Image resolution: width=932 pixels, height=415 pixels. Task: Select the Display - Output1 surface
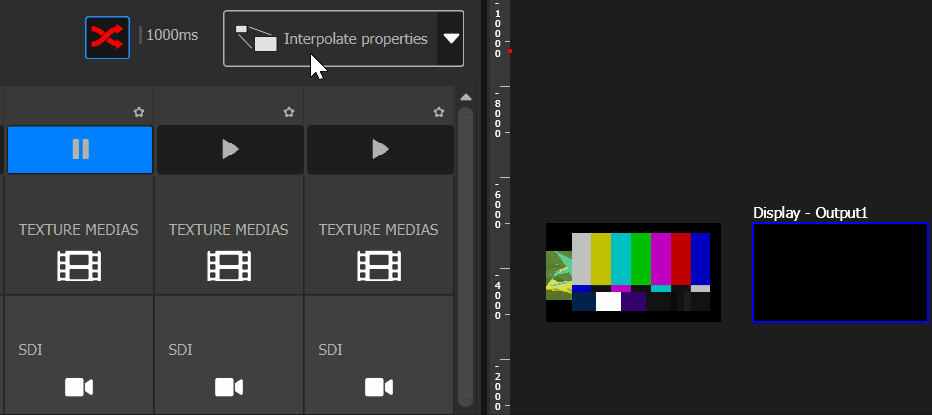[x=840, y=272]
